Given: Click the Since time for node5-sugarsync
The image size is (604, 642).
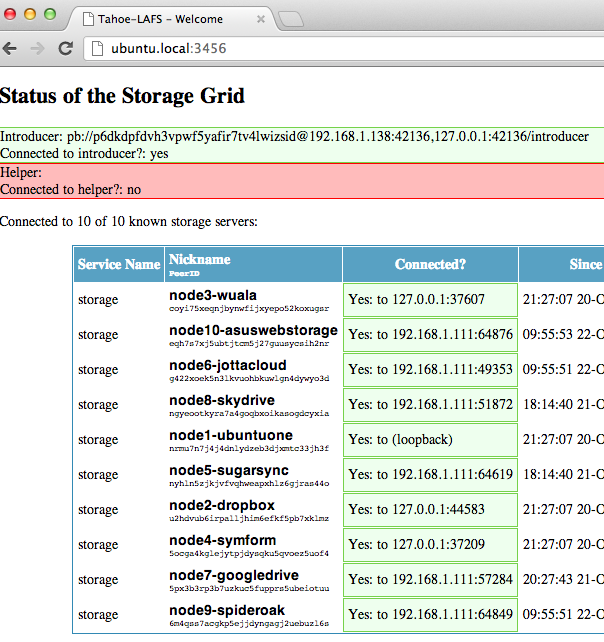Looking at the screenshot, I should 563,475.
